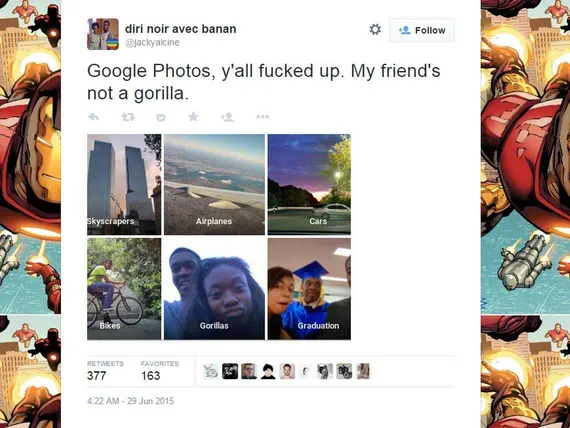This screenshot has height=428, width=570.
Task: Open the Bikes photo thumbnail
Action: point(124,289)
